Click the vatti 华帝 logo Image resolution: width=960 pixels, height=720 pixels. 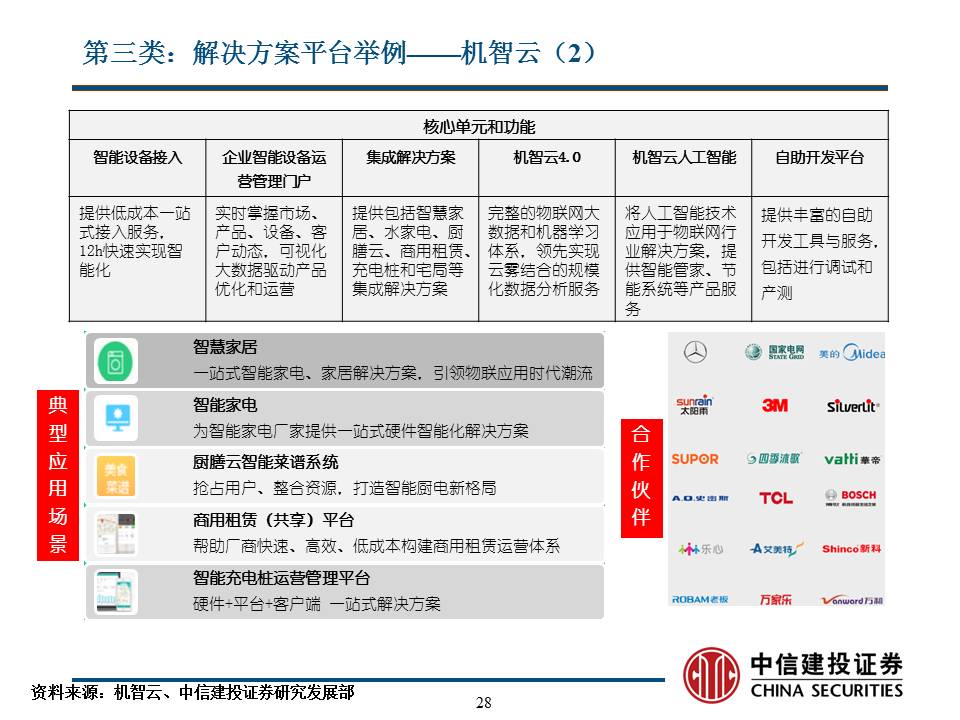coord(852,461)
